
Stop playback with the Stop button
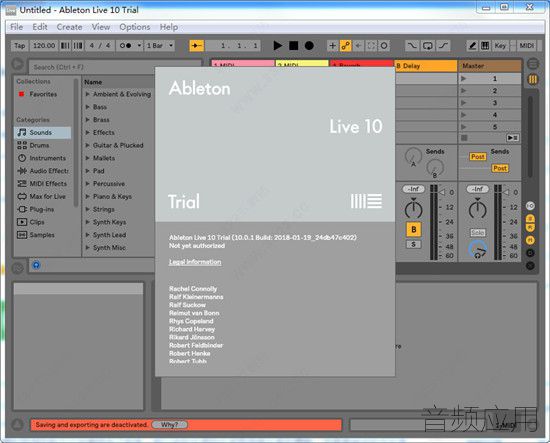294,46
